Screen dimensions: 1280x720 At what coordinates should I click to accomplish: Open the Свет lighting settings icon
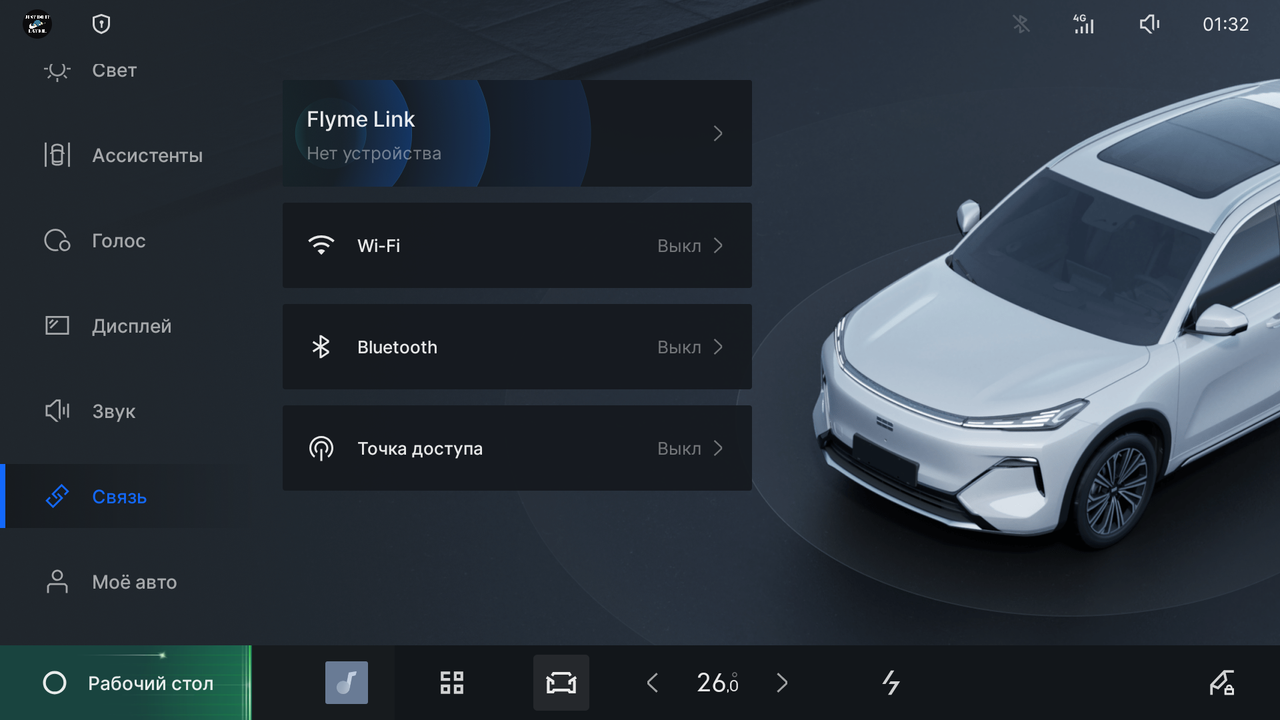[57, 70]
